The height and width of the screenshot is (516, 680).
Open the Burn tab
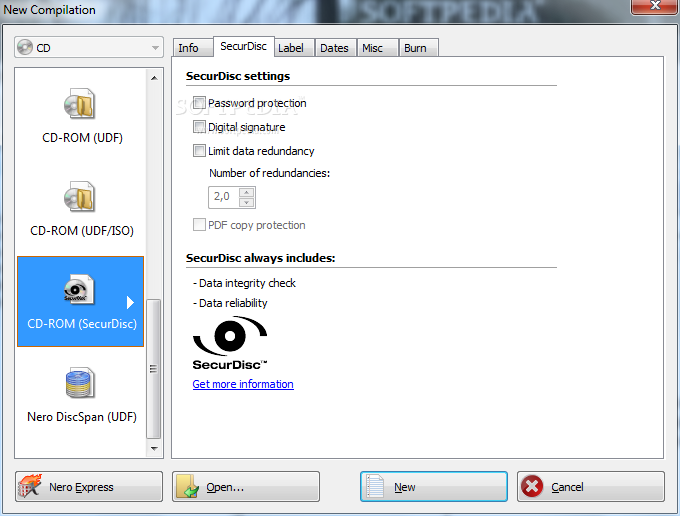[x=418, y=48]
